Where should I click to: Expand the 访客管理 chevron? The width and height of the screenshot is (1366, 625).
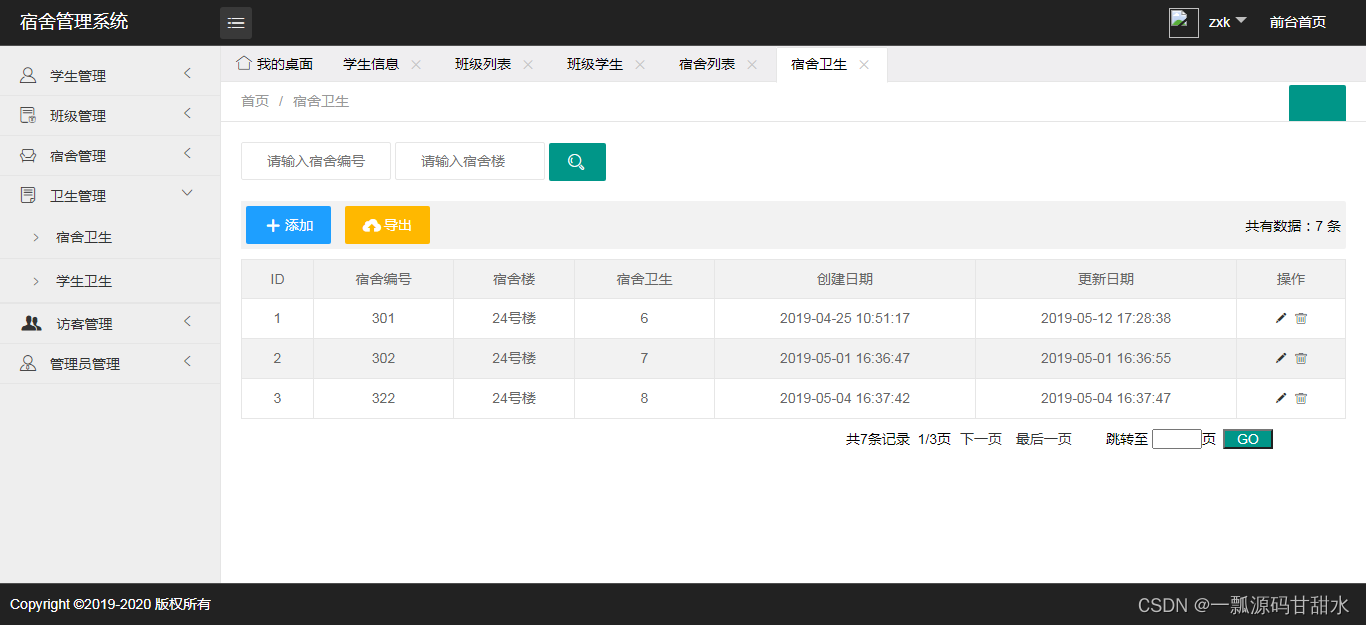pos(187,321)
